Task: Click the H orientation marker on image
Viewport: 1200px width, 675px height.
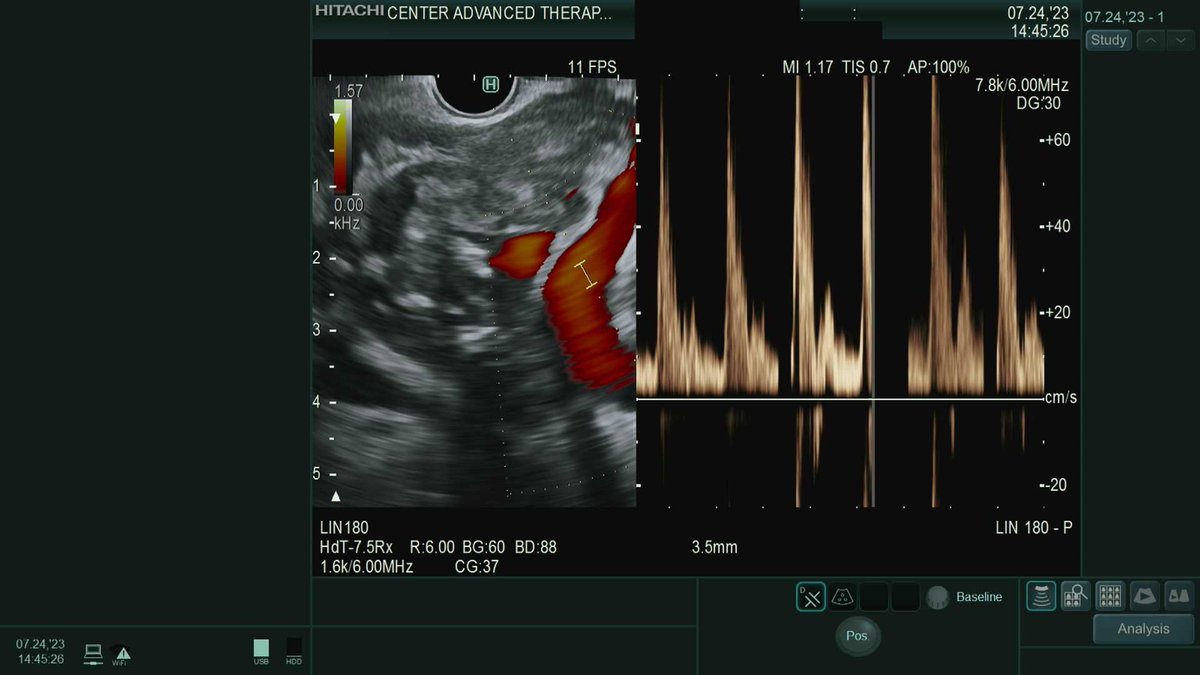Action: click(x=490, y=84)
